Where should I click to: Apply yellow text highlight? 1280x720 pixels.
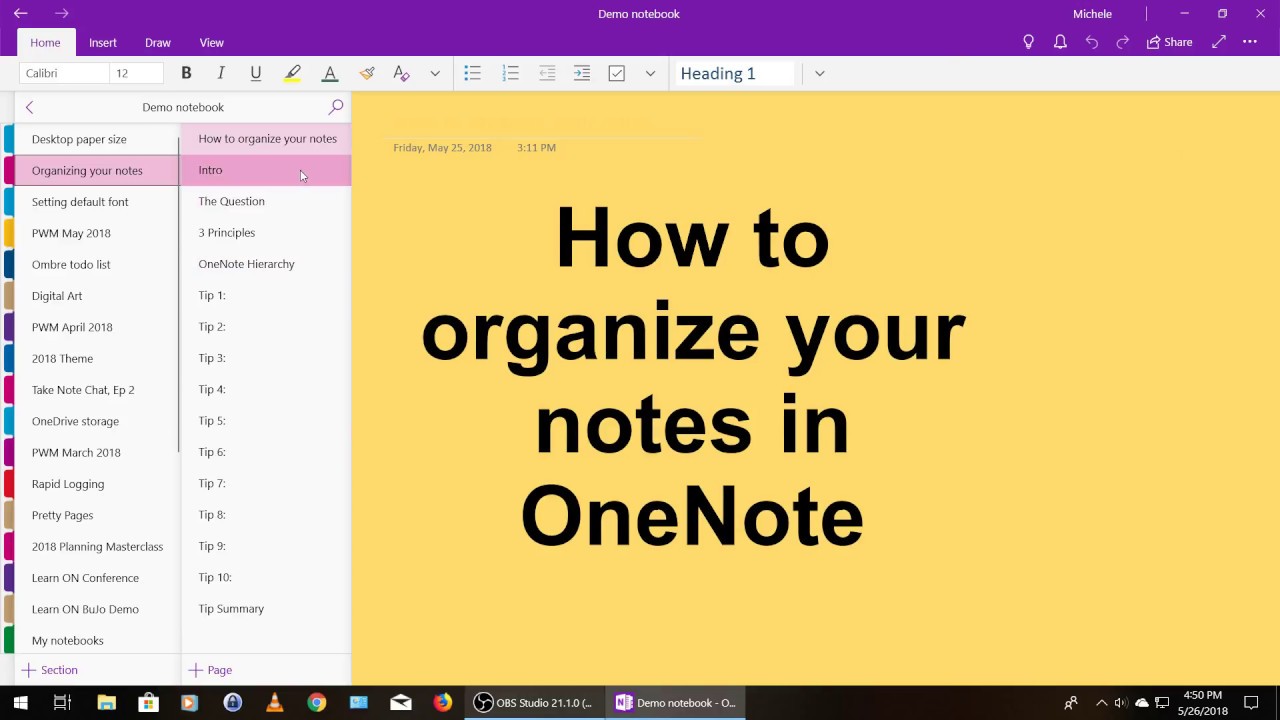[293, 73]
